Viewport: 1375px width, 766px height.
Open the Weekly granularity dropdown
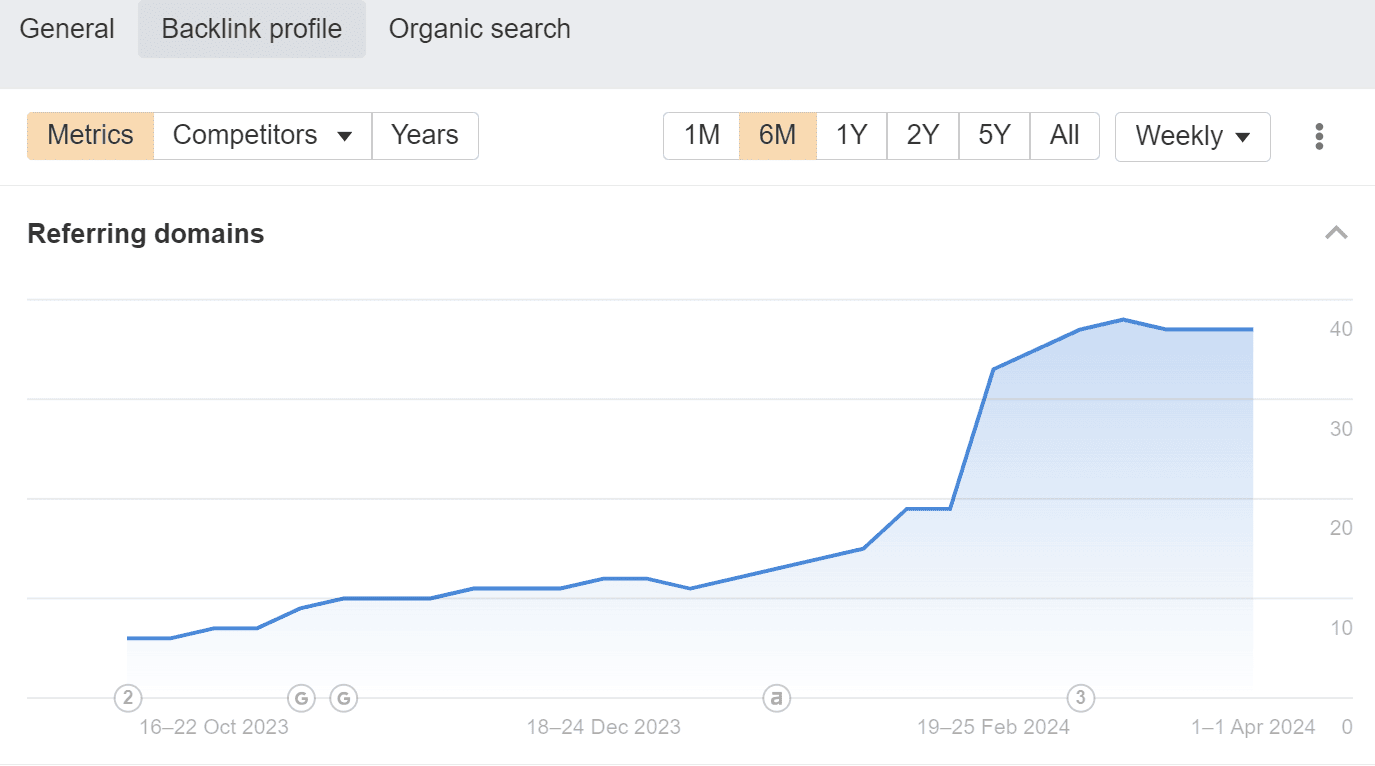point(1193,136)
